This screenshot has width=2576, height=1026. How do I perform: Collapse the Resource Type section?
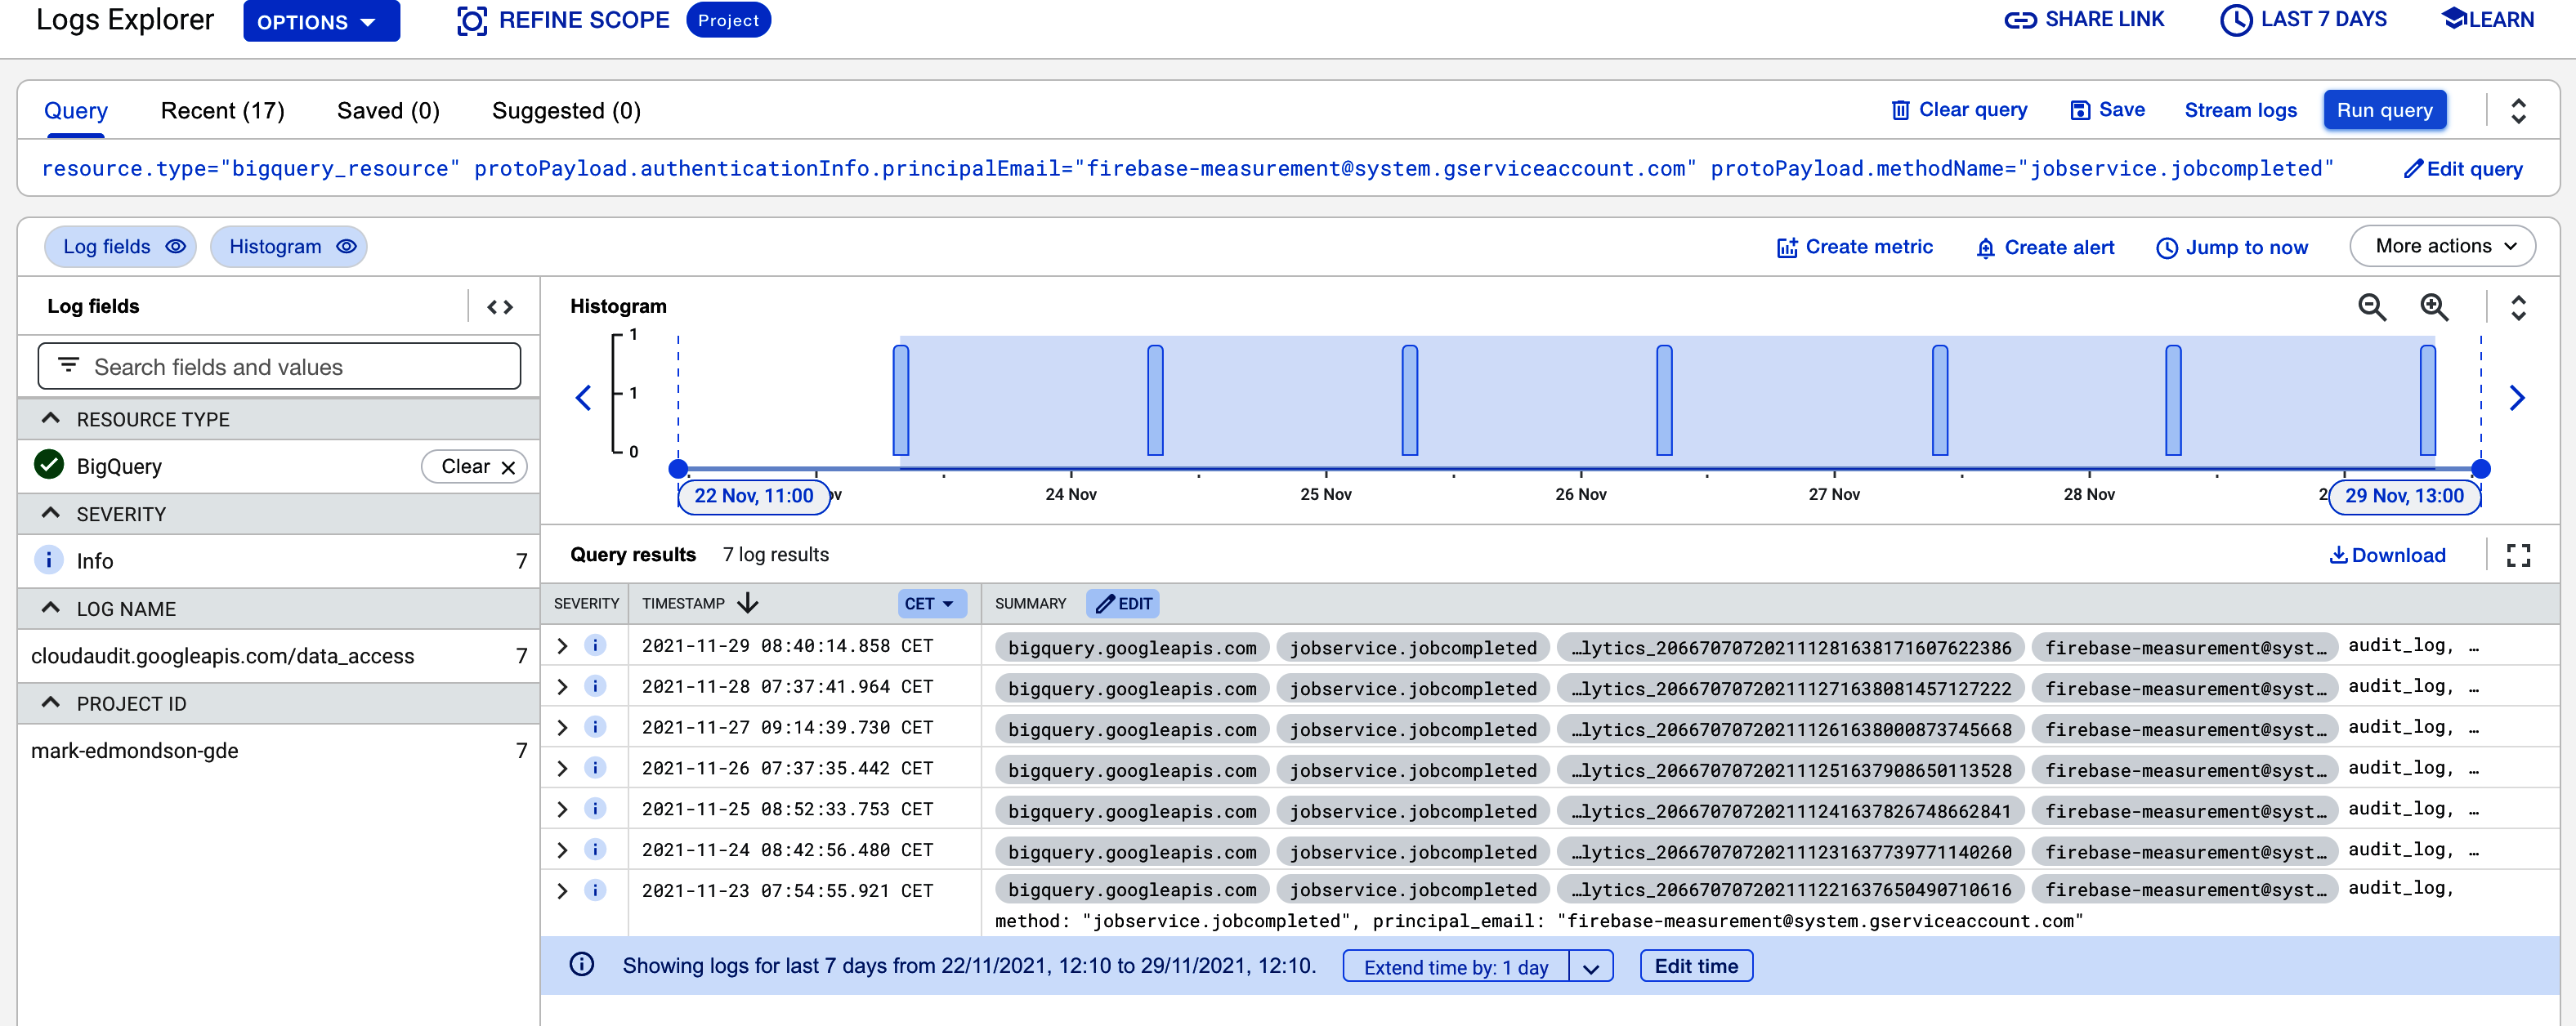coord(51,418)
